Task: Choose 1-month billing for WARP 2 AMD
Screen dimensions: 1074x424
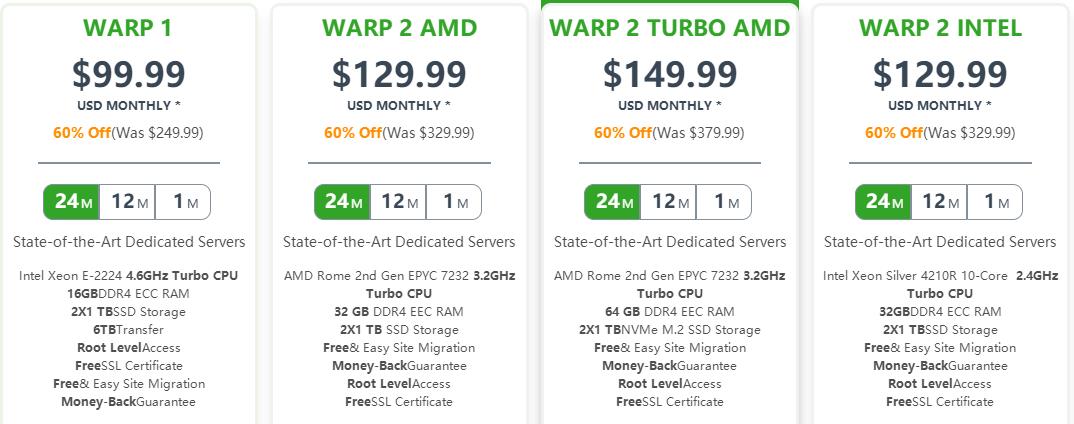Action: pos(454,202)
